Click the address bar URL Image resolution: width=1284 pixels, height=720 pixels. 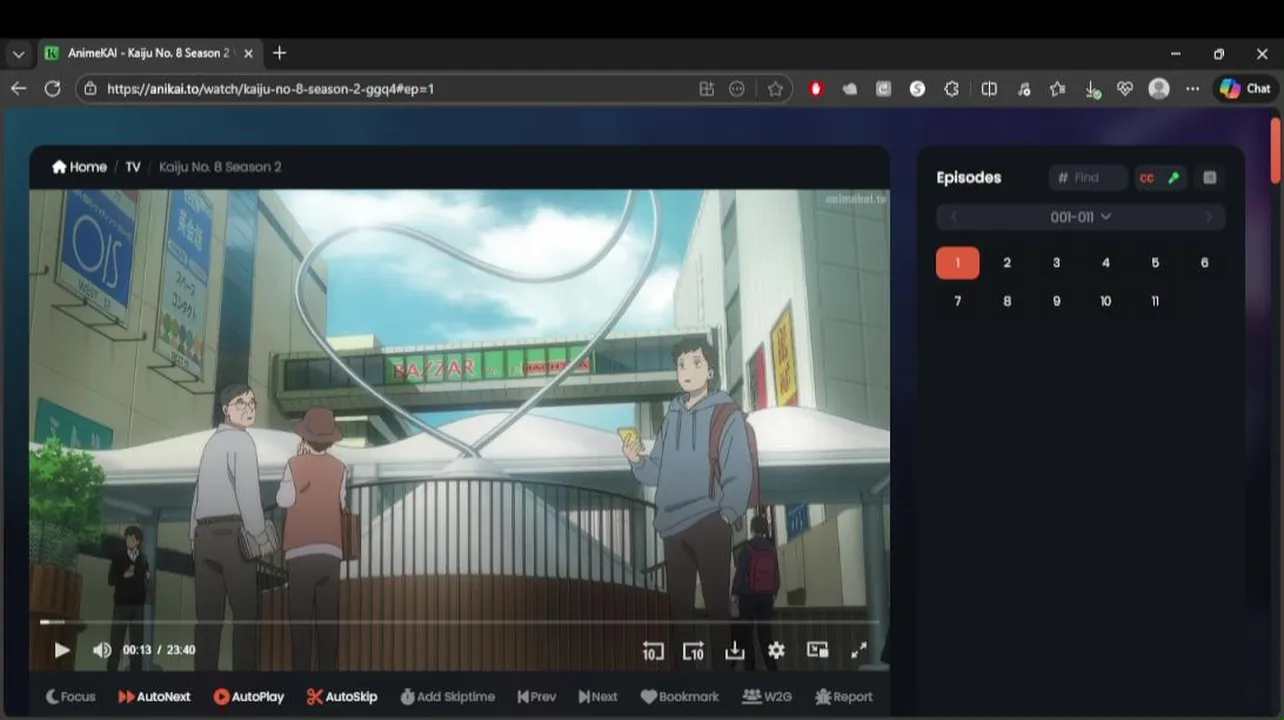coord(270,89)
